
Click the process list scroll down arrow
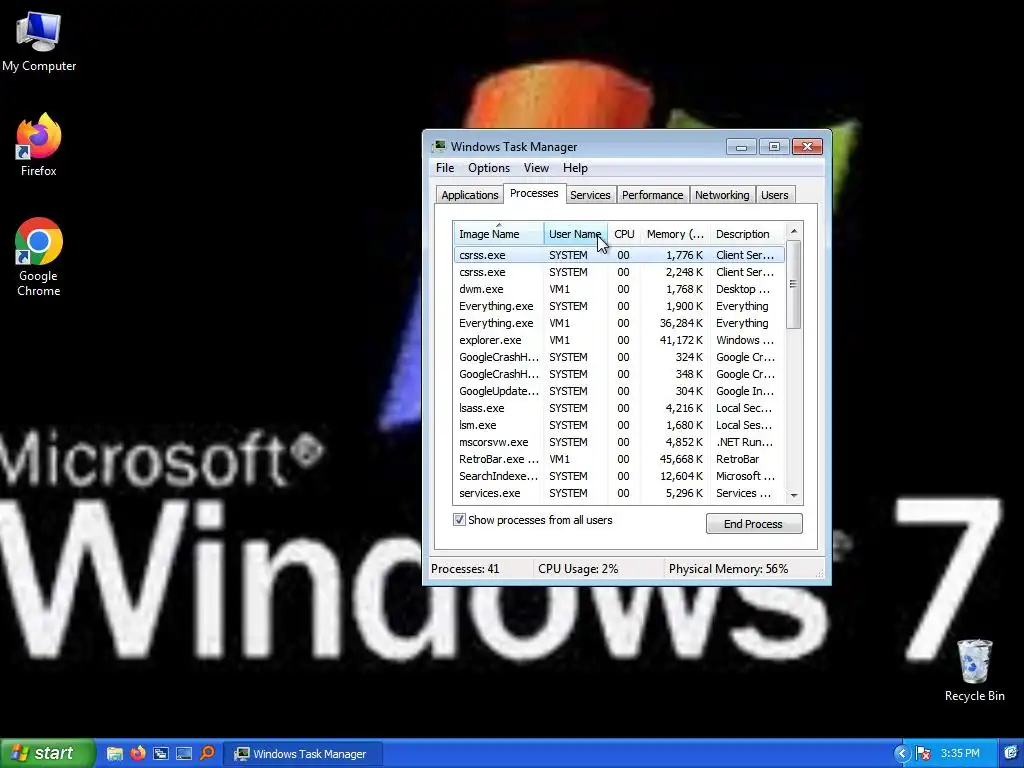(793, 496)
